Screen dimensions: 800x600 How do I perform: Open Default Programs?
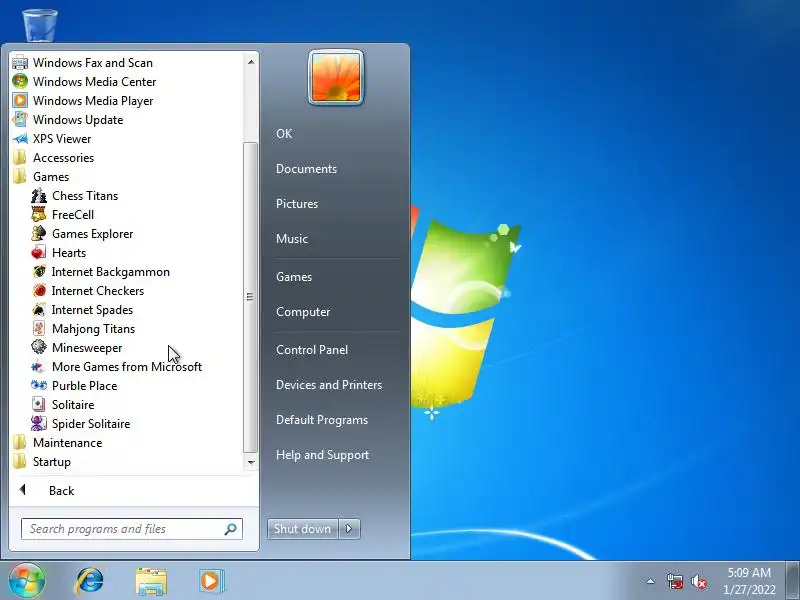[x=322, y=420]
